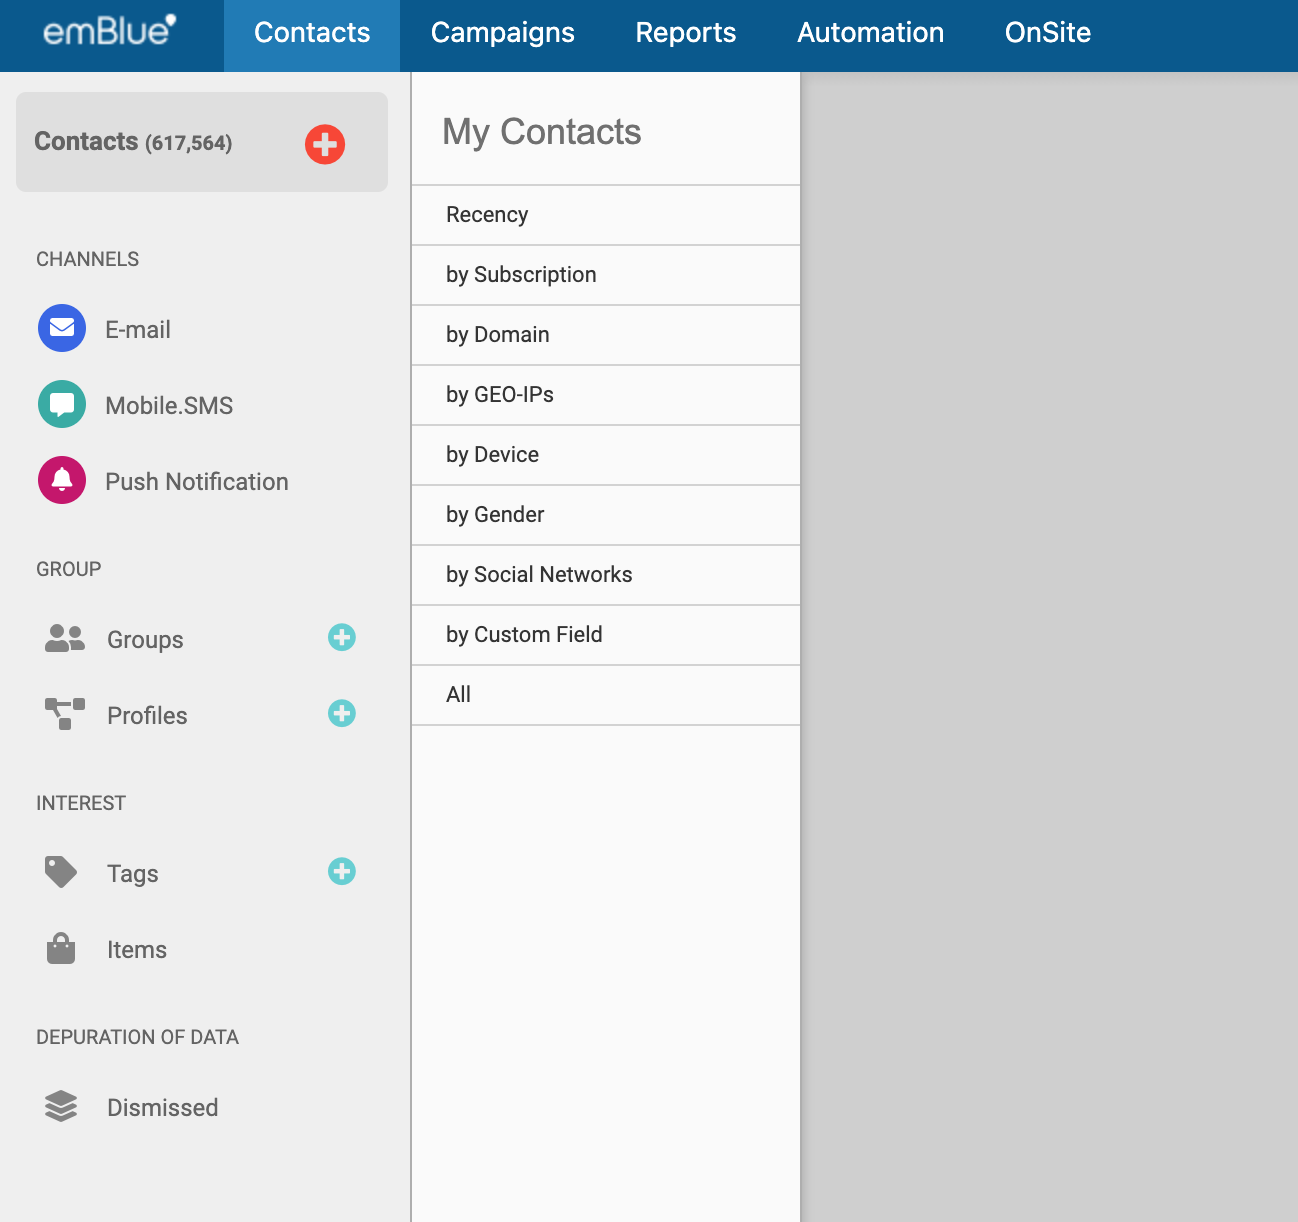The height and width of the screenshot is (1222, 1298).
Task: Open the Profiles group link
Action: tap(147, 716)
